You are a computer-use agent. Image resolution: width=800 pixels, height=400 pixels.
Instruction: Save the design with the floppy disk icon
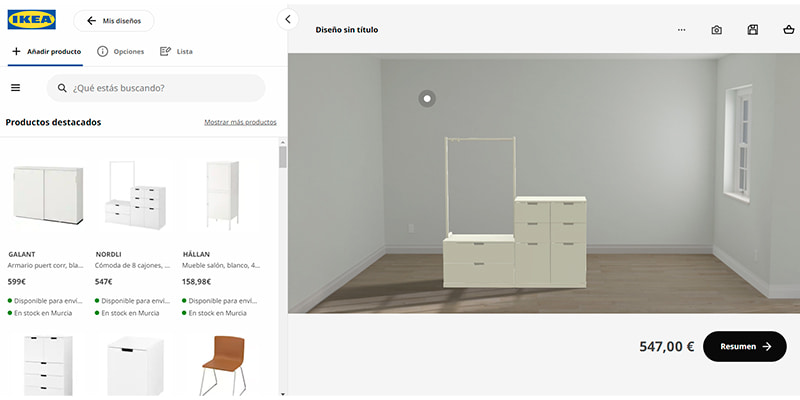(x=753, y=30)
